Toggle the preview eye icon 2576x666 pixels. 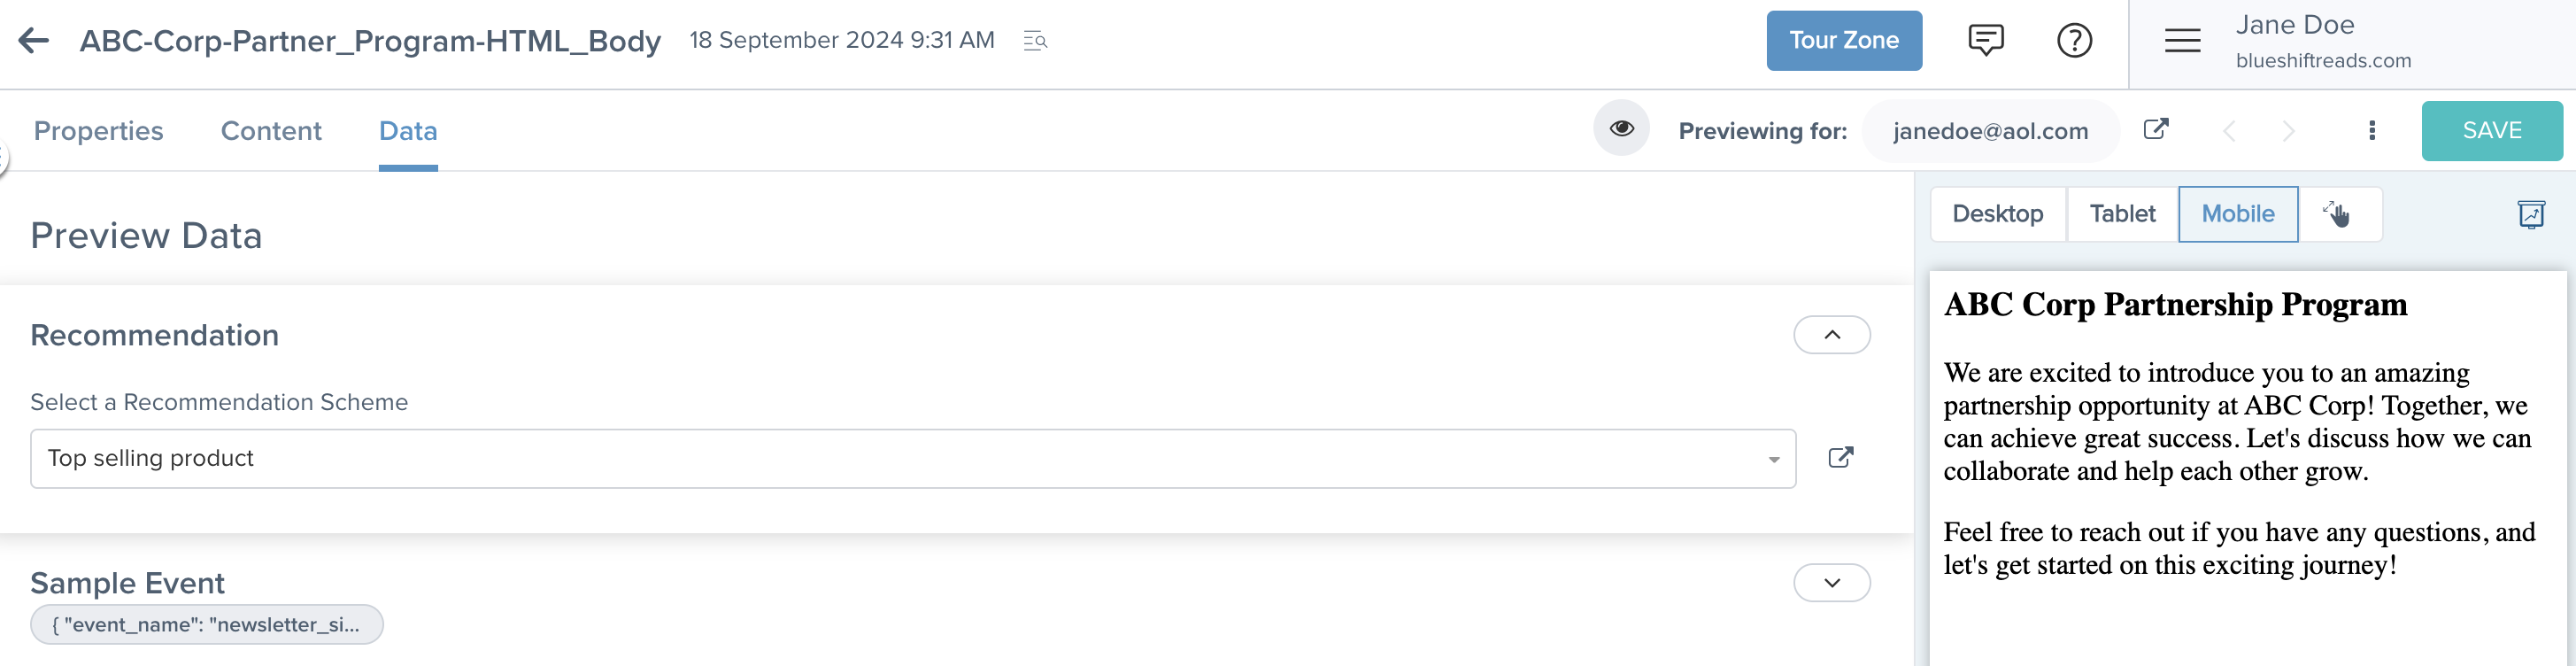(1621, 129)
